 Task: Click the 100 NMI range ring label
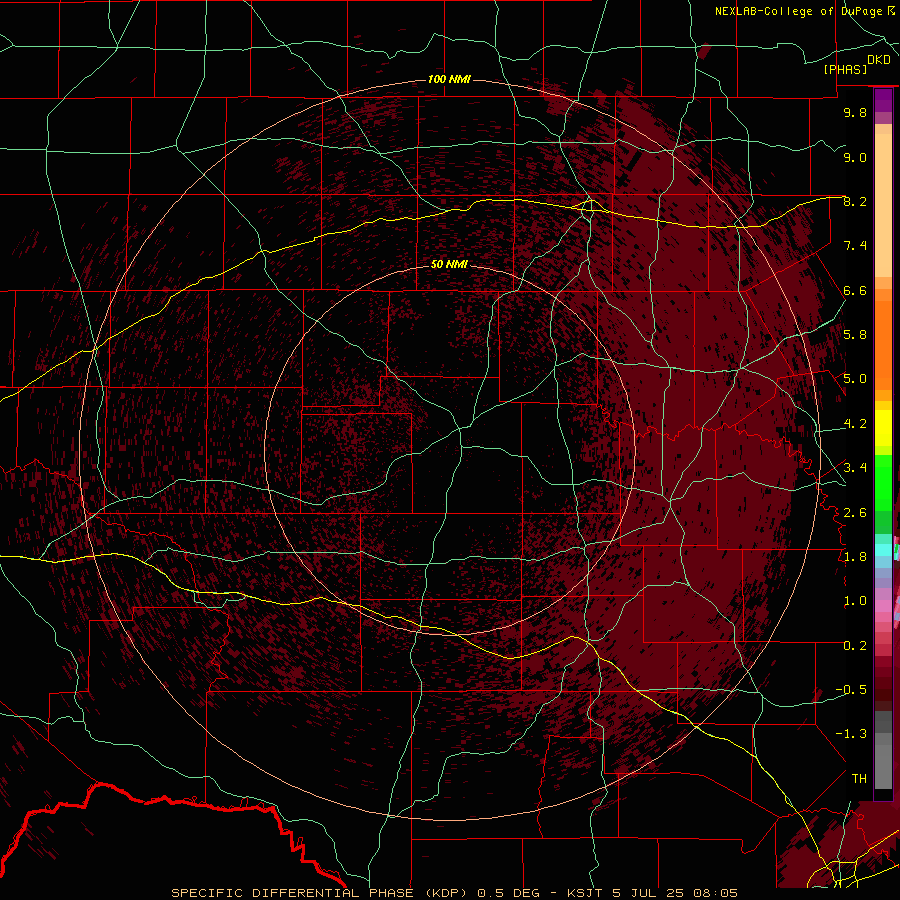[x=449, y=79]
